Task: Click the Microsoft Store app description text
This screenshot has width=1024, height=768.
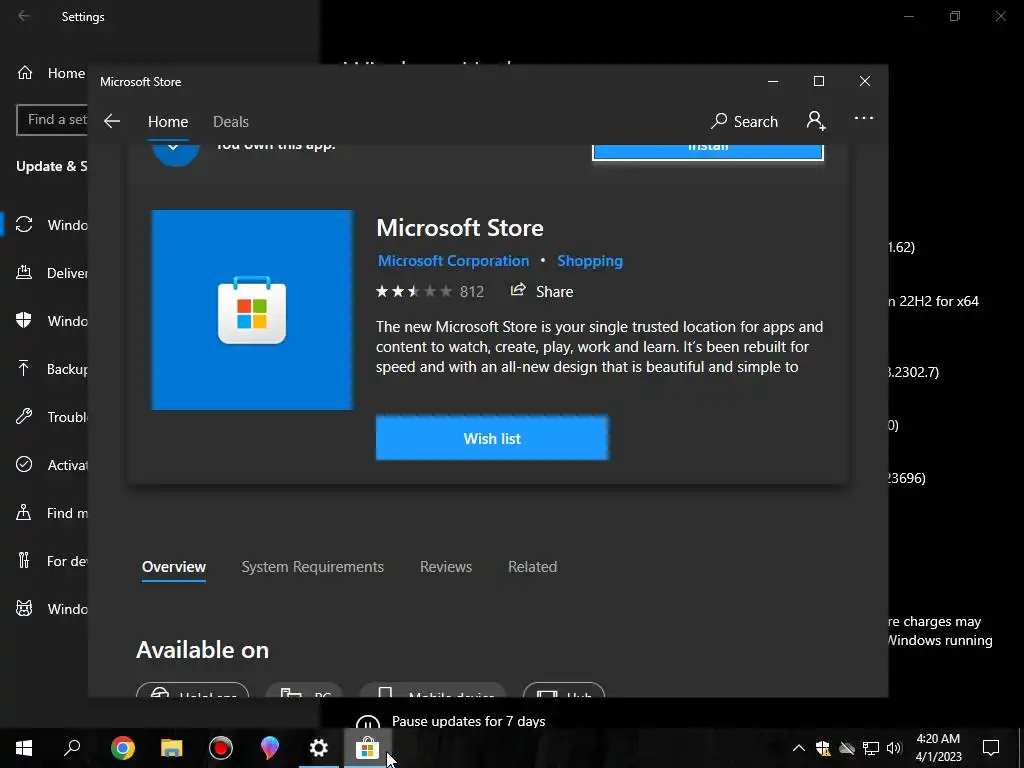Action: [599, 347]
